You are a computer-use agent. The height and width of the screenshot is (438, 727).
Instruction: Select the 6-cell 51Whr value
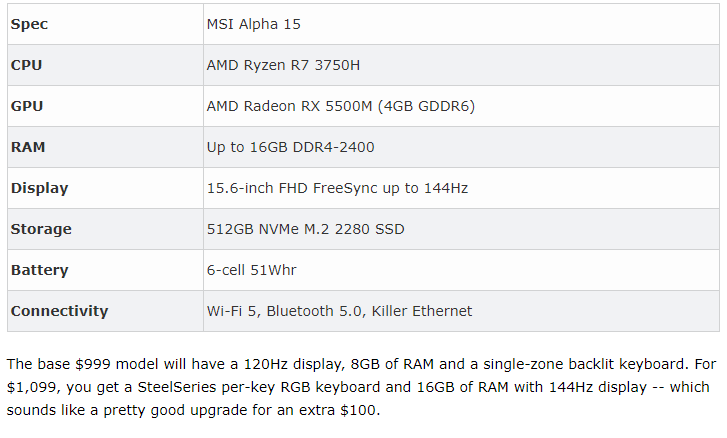[x=251, y=270]
